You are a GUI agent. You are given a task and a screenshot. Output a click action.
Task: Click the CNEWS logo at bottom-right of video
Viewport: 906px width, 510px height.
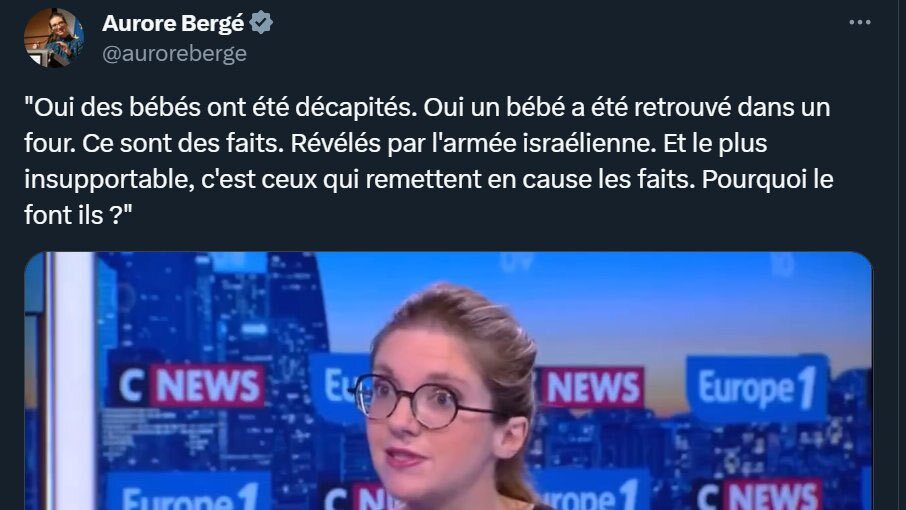758,496
